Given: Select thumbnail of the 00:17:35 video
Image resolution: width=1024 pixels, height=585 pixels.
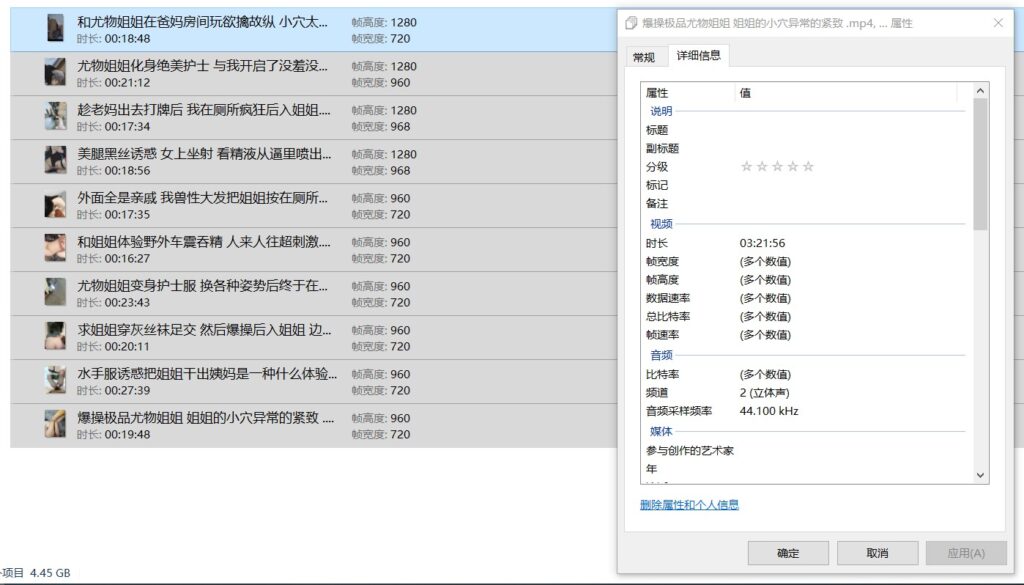Looking at the screenshot, I should 56,204.
